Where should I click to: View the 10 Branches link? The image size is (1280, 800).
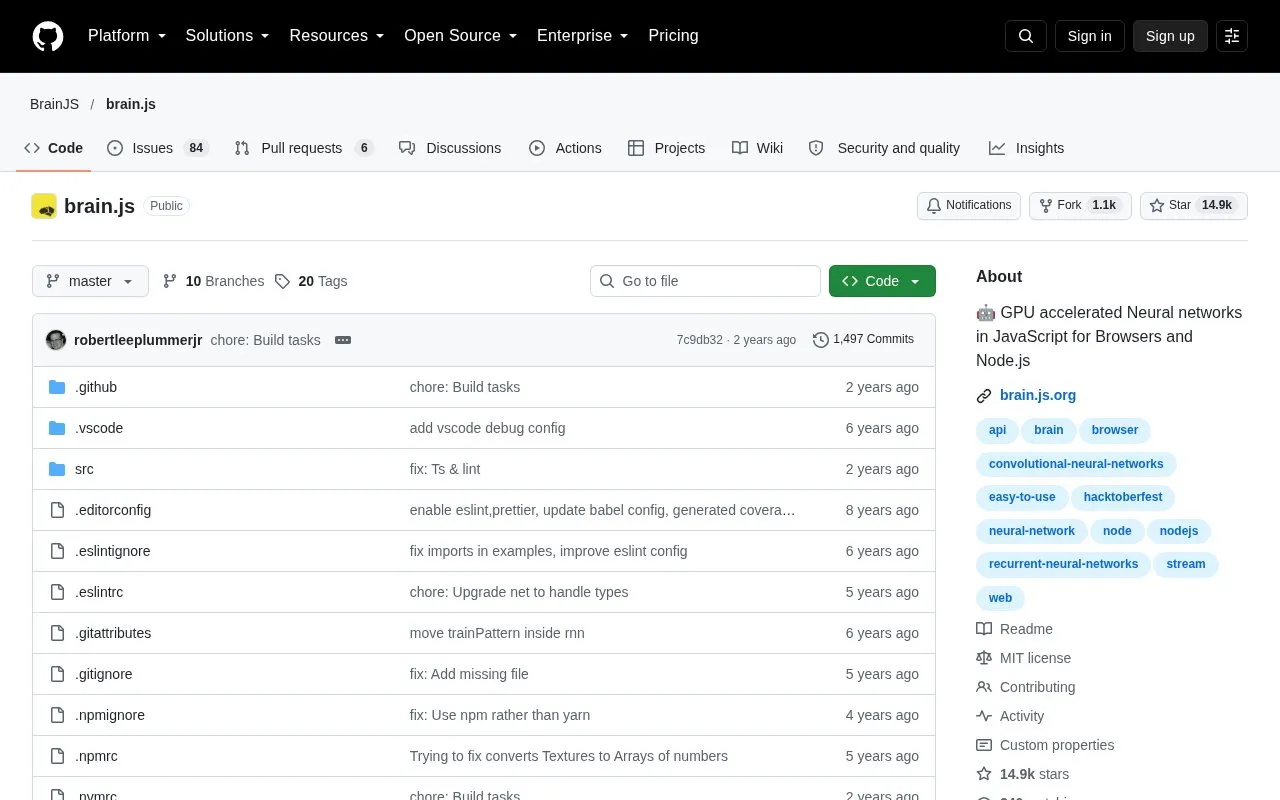pos(213,281)
